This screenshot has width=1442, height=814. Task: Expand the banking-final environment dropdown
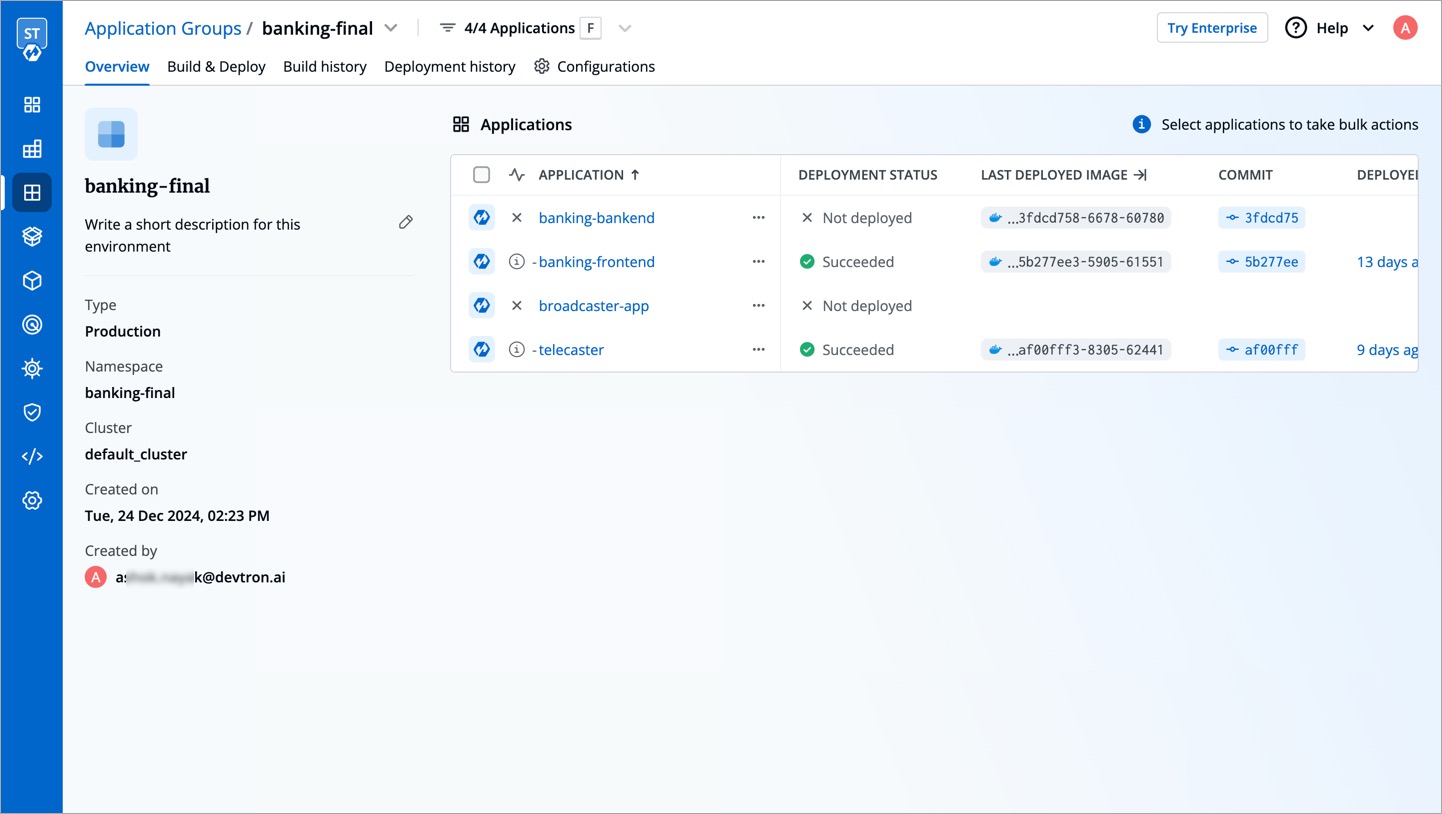coord(391,28)
